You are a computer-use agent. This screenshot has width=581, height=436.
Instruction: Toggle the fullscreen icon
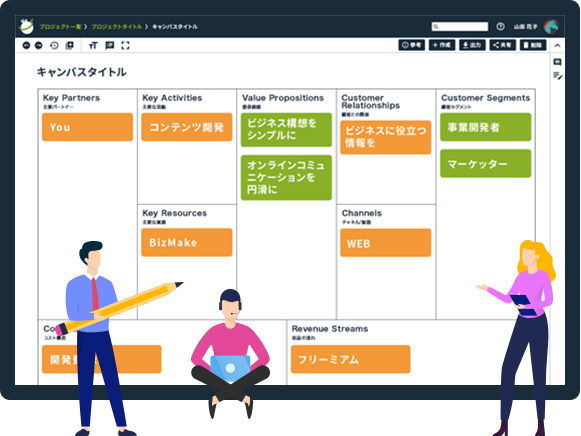(125, 45)
